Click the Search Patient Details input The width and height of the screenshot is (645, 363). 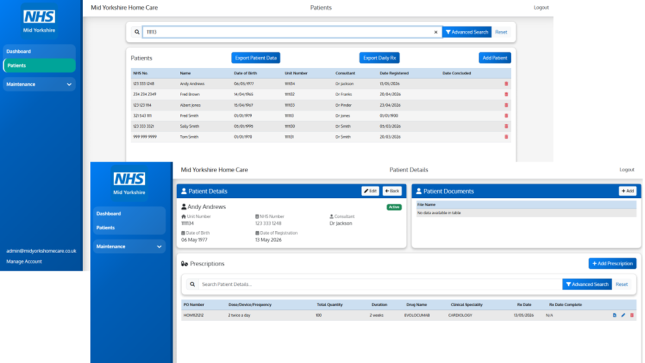click(x=380, y=284)
